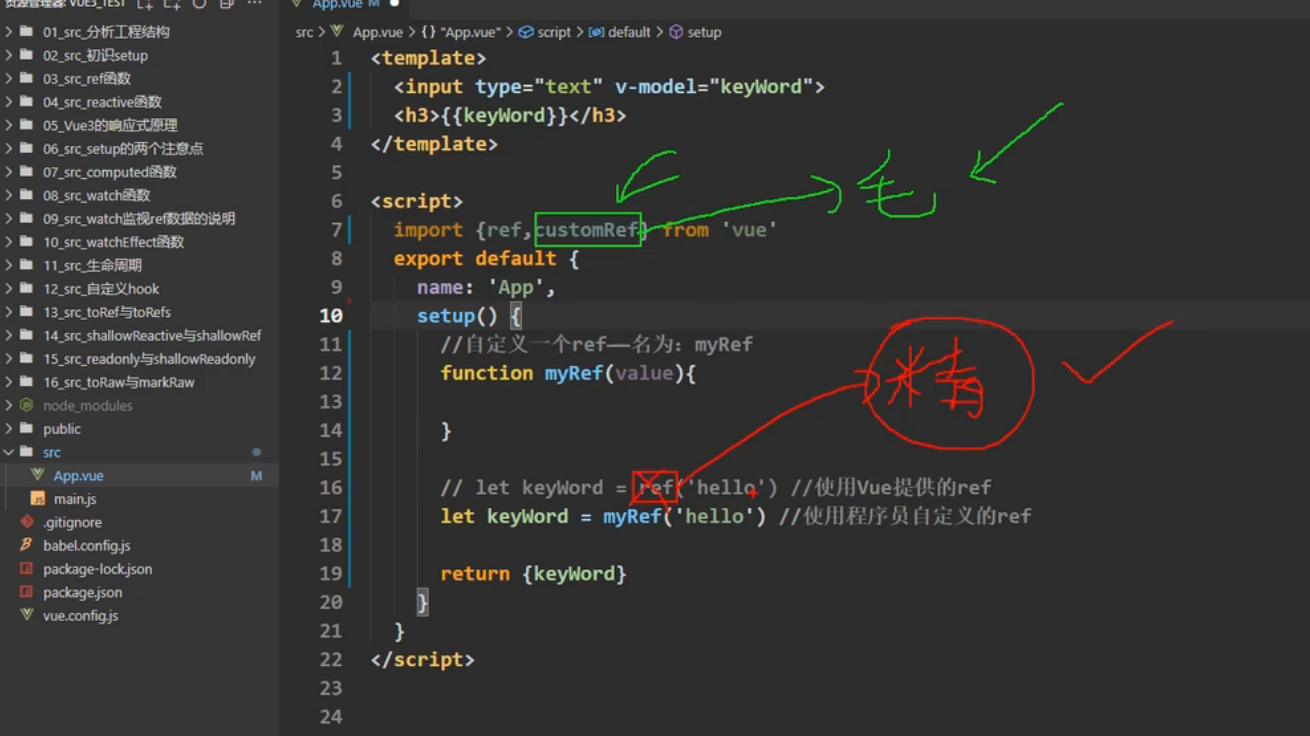Click the npm icon beside package.json
The width and height of the screenshot is (1310, 736).
(x=27, y=592)
